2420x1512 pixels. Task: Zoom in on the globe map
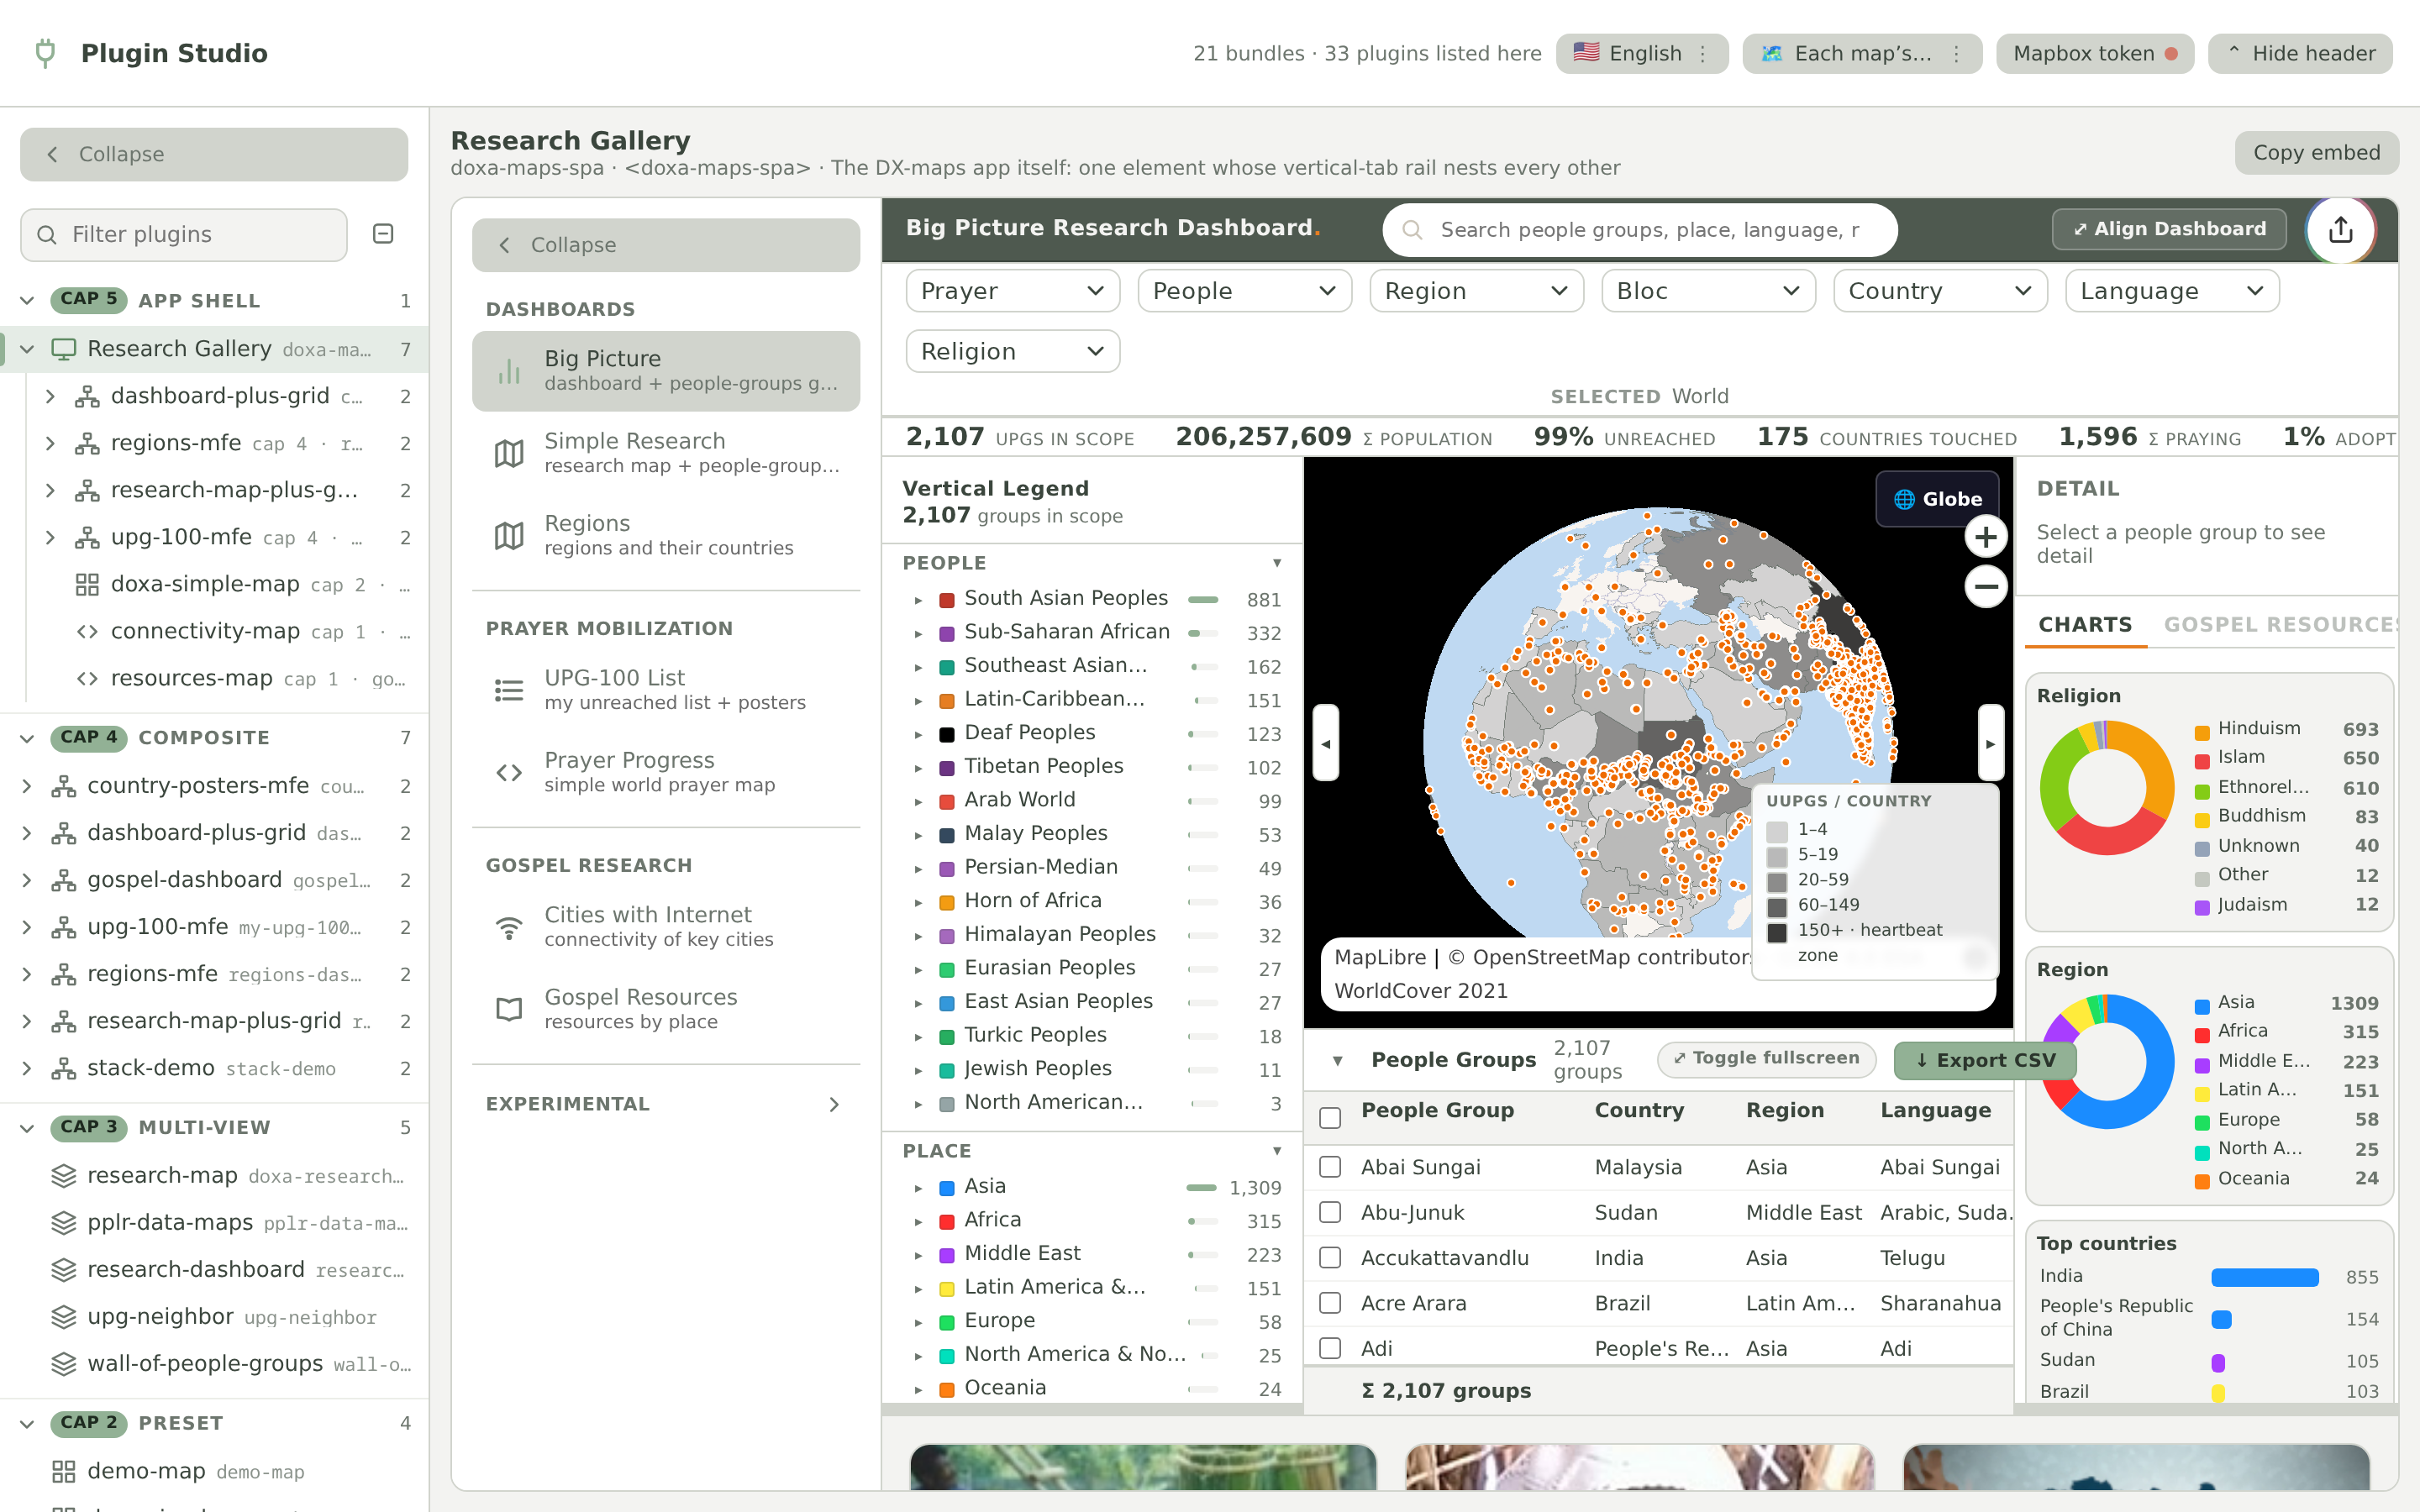click(x=1985, y=537)
